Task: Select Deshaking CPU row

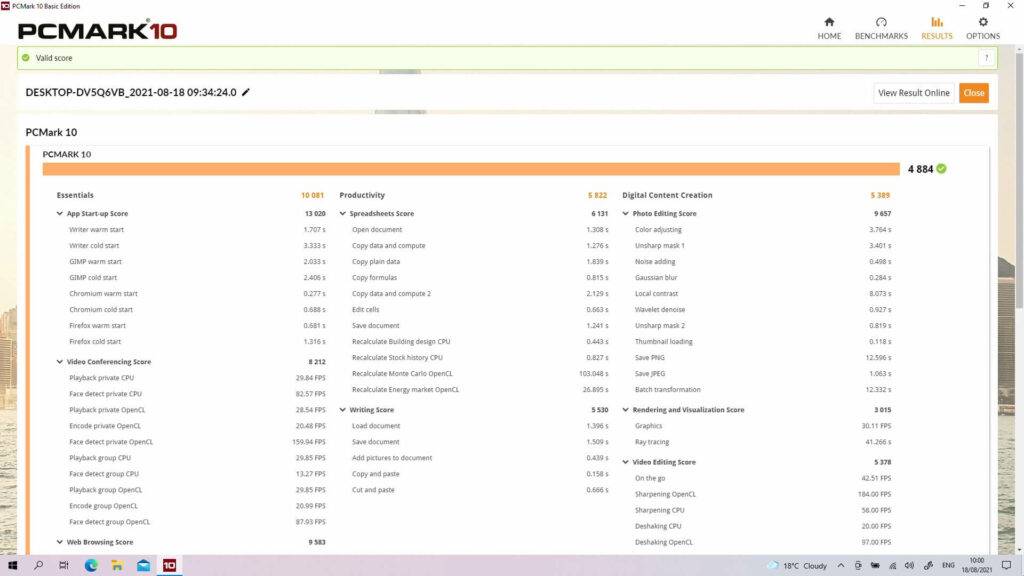Action: (763, 526)
